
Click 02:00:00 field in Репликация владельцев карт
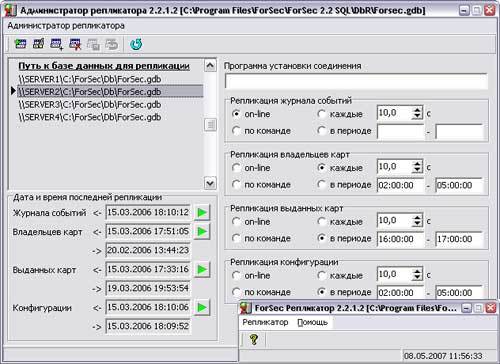[x=400, y=185]
